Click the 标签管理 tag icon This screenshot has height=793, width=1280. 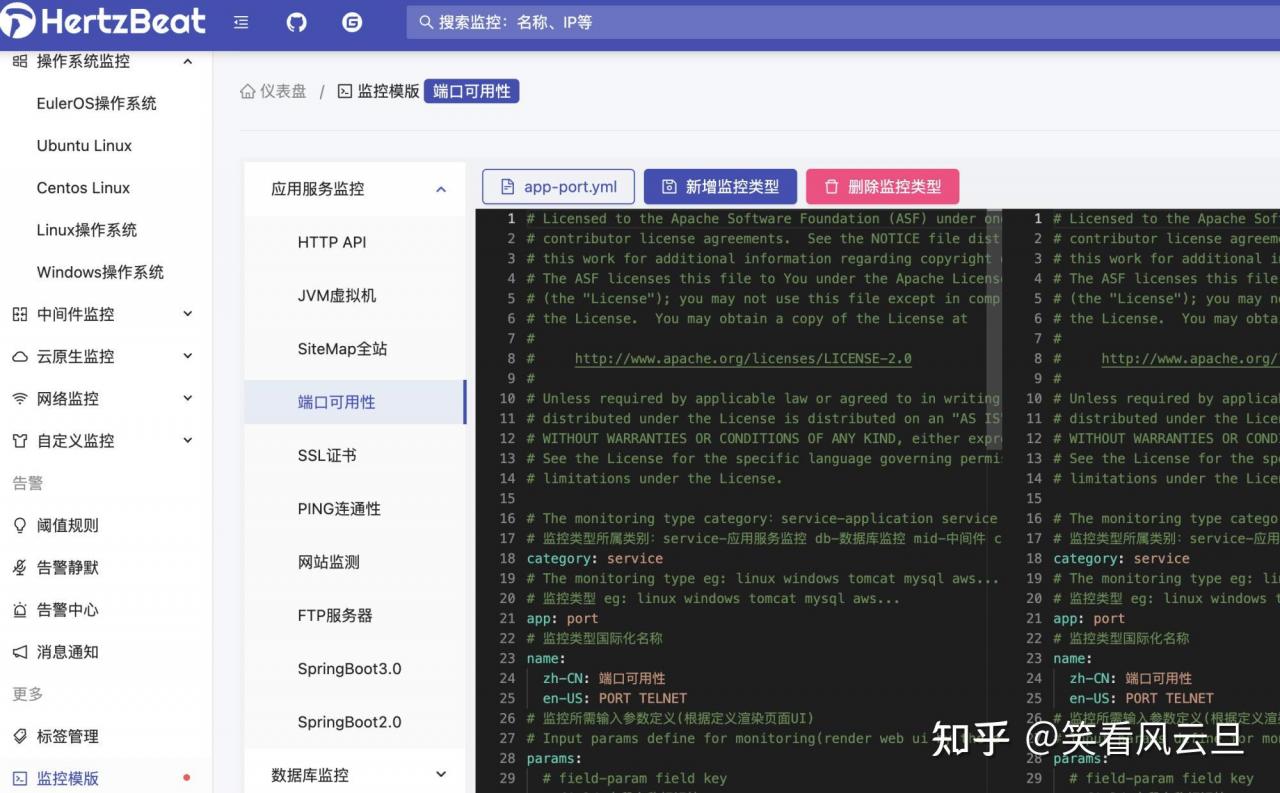click(x=19, y=736)
